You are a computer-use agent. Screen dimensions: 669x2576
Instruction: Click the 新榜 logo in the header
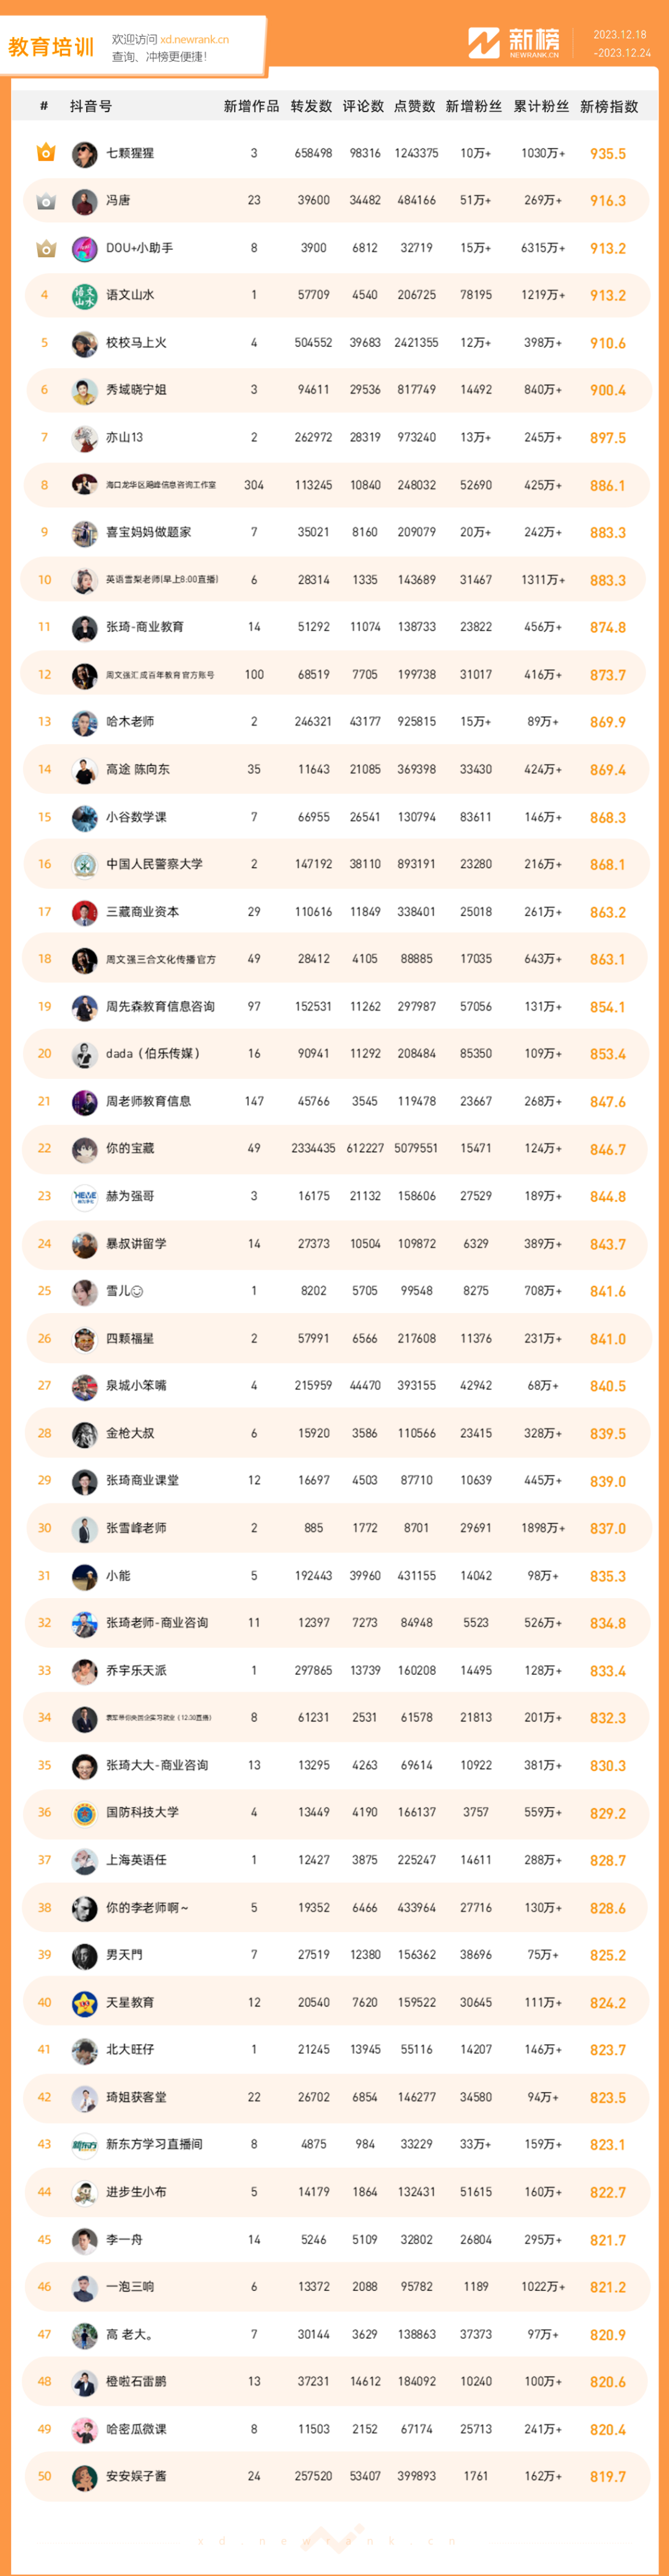(x=514, y=42)
